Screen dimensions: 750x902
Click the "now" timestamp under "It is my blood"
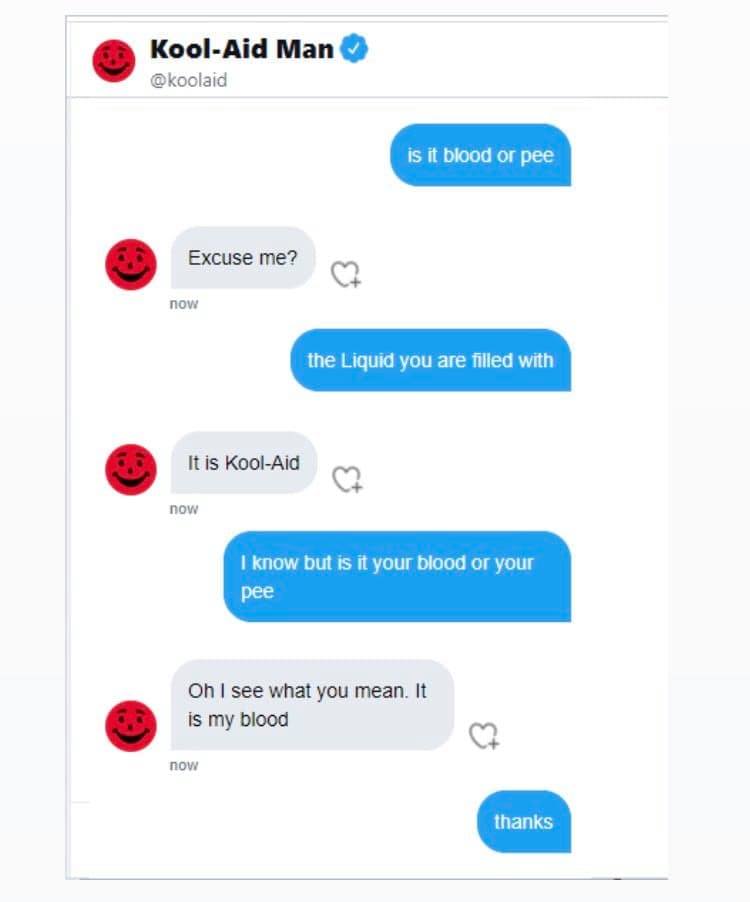pos(184,765)
